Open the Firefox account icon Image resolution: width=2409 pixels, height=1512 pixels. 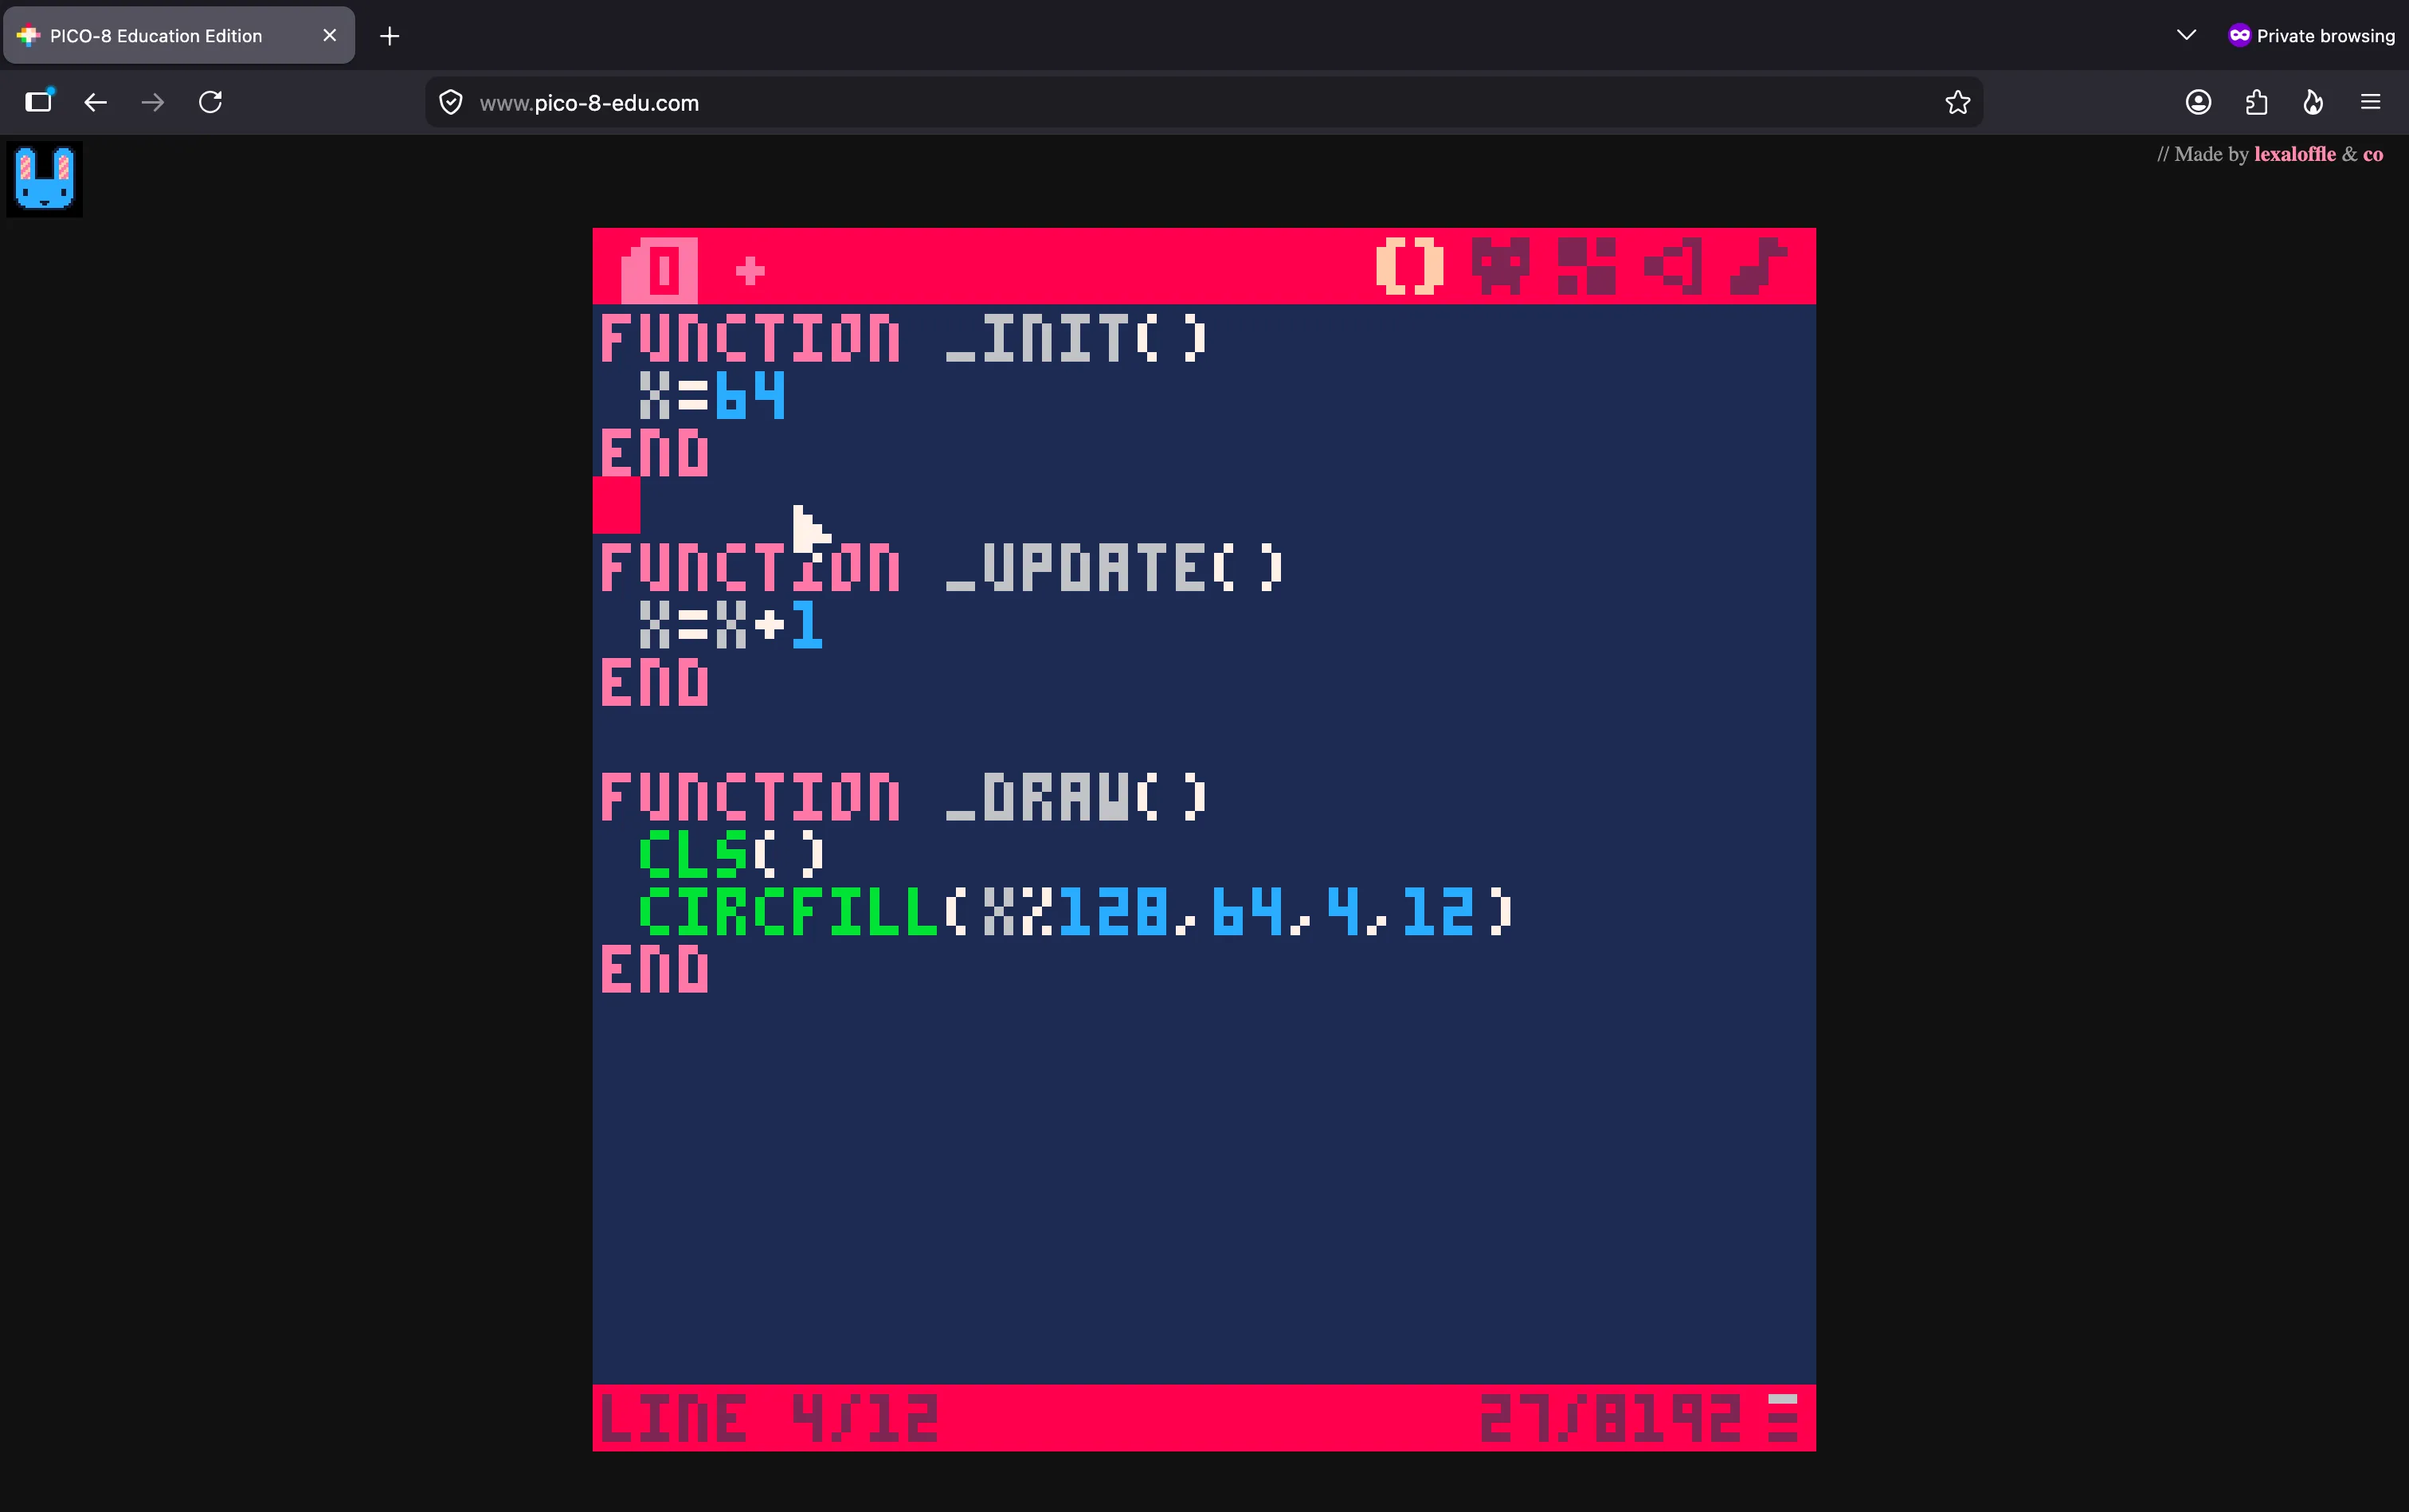click(x=2198, y=102)
